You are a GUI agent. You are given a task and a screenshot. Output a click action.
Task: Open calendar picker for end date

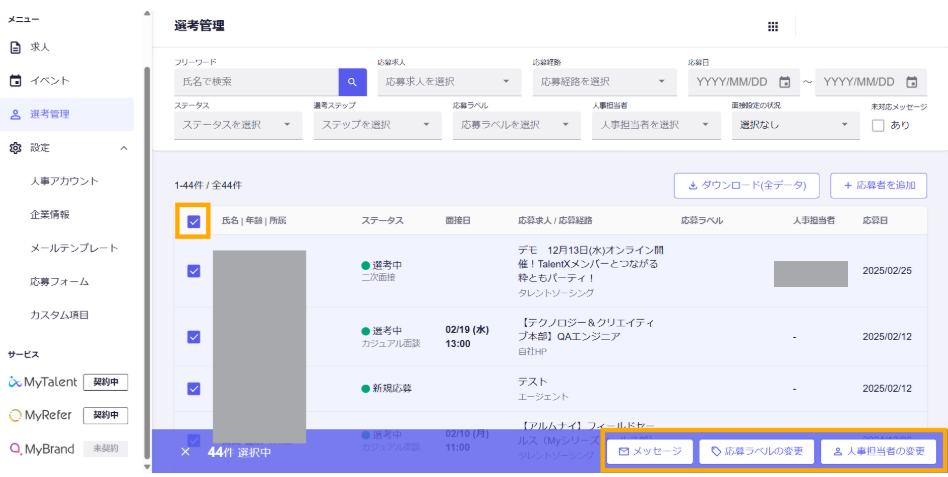(x=911, y=82)
